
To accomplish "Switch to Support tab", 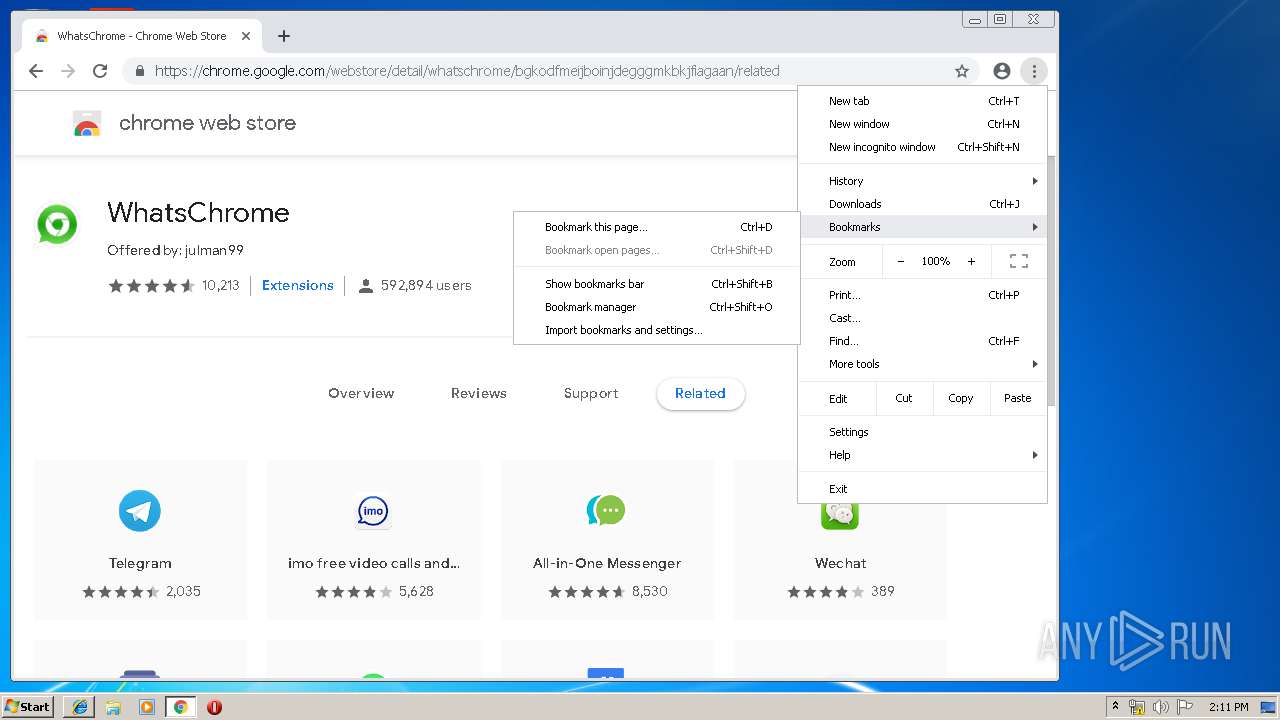I will click(x=591, y=394).
